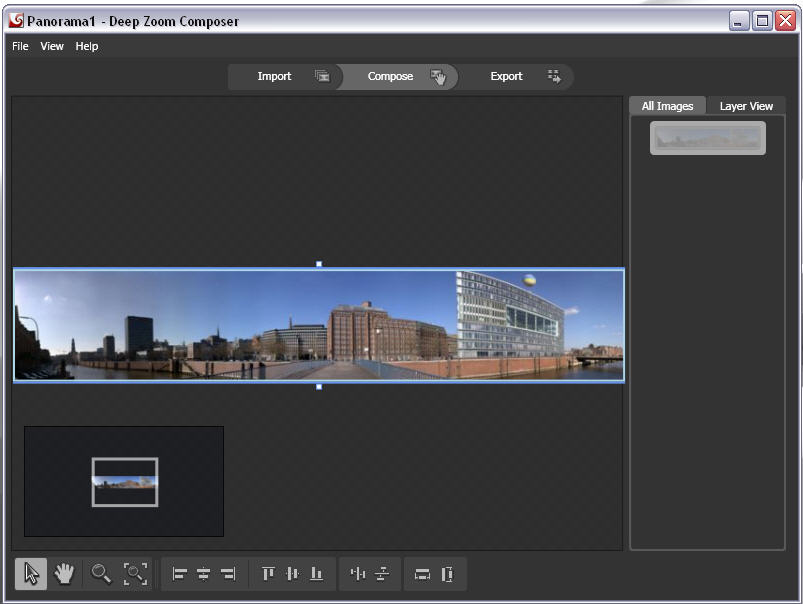Make selected images the same height

click(447, 574)
